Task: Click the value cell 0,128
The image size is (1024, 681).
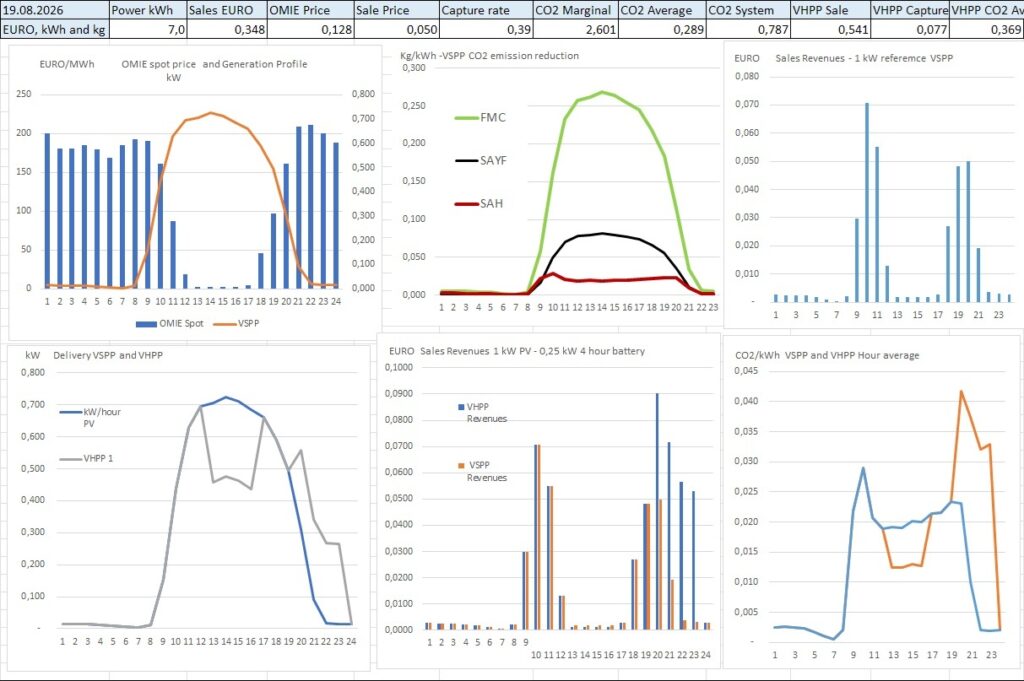Action: 311,29
